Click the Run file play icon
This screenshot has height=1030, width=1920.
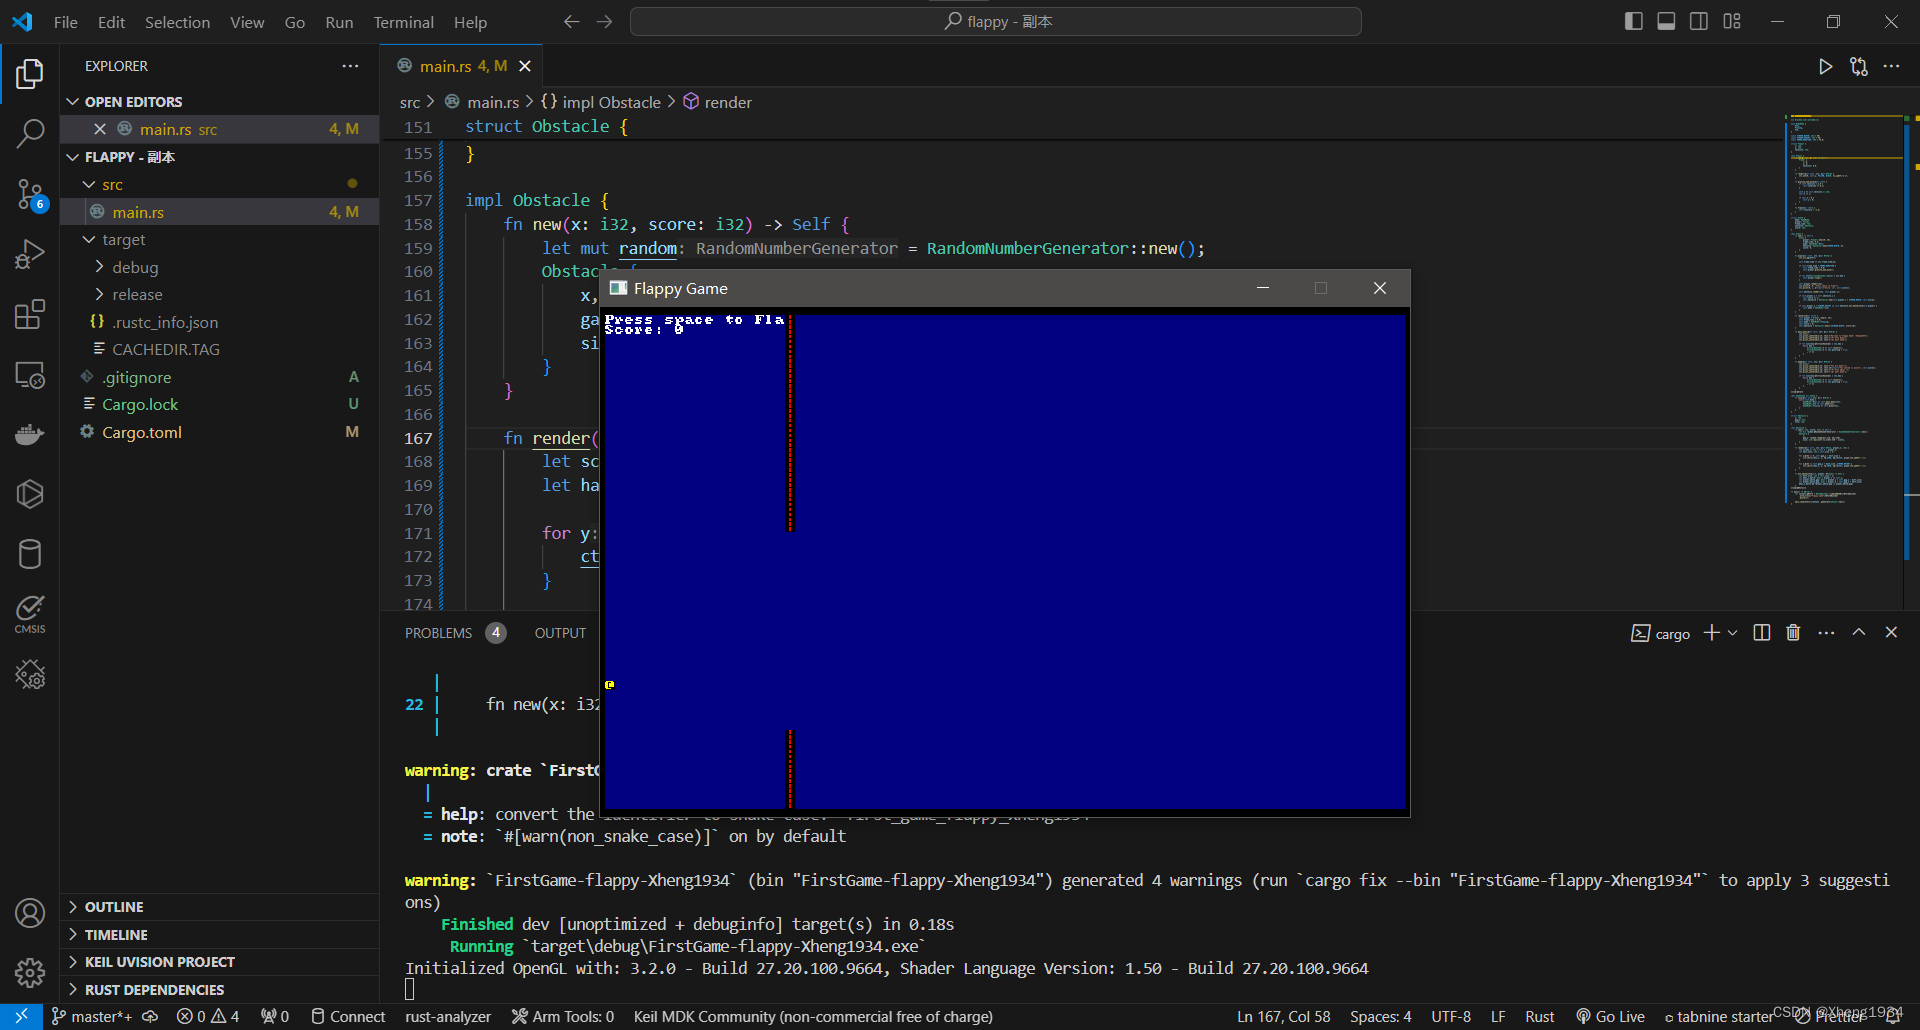coord(1825,66)
